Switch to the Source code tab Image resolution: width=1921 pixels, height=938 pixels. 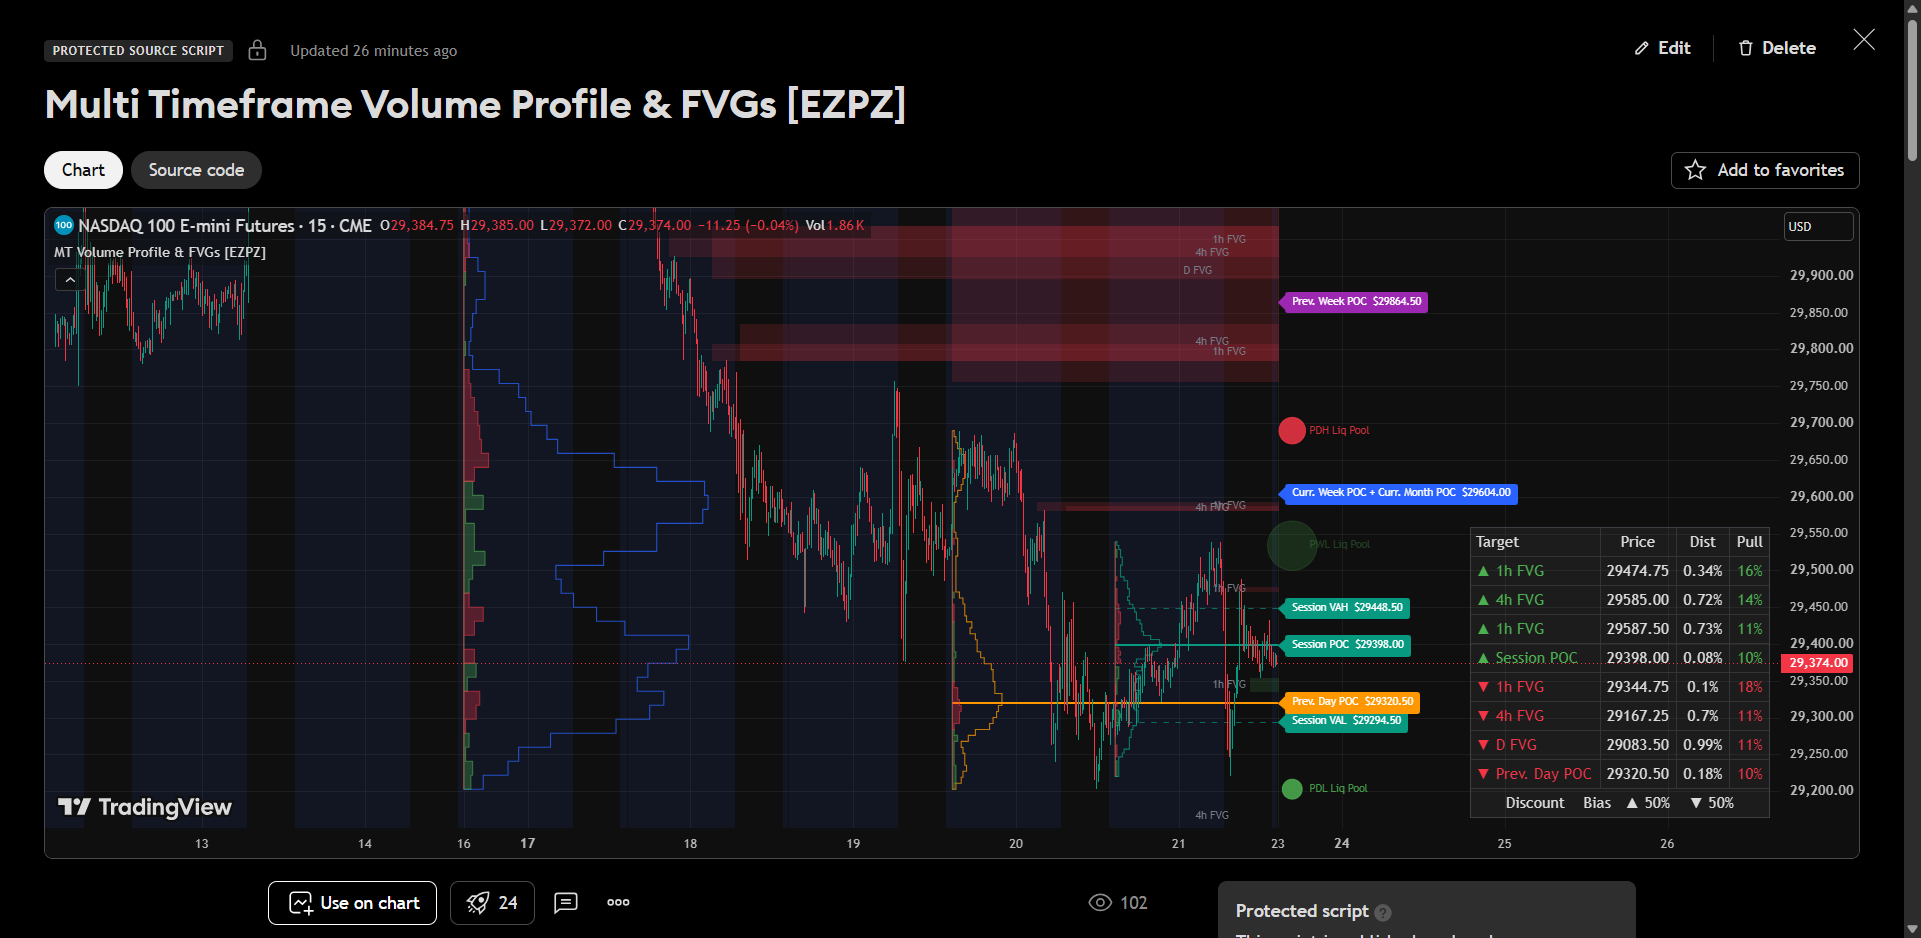point(196,170)
